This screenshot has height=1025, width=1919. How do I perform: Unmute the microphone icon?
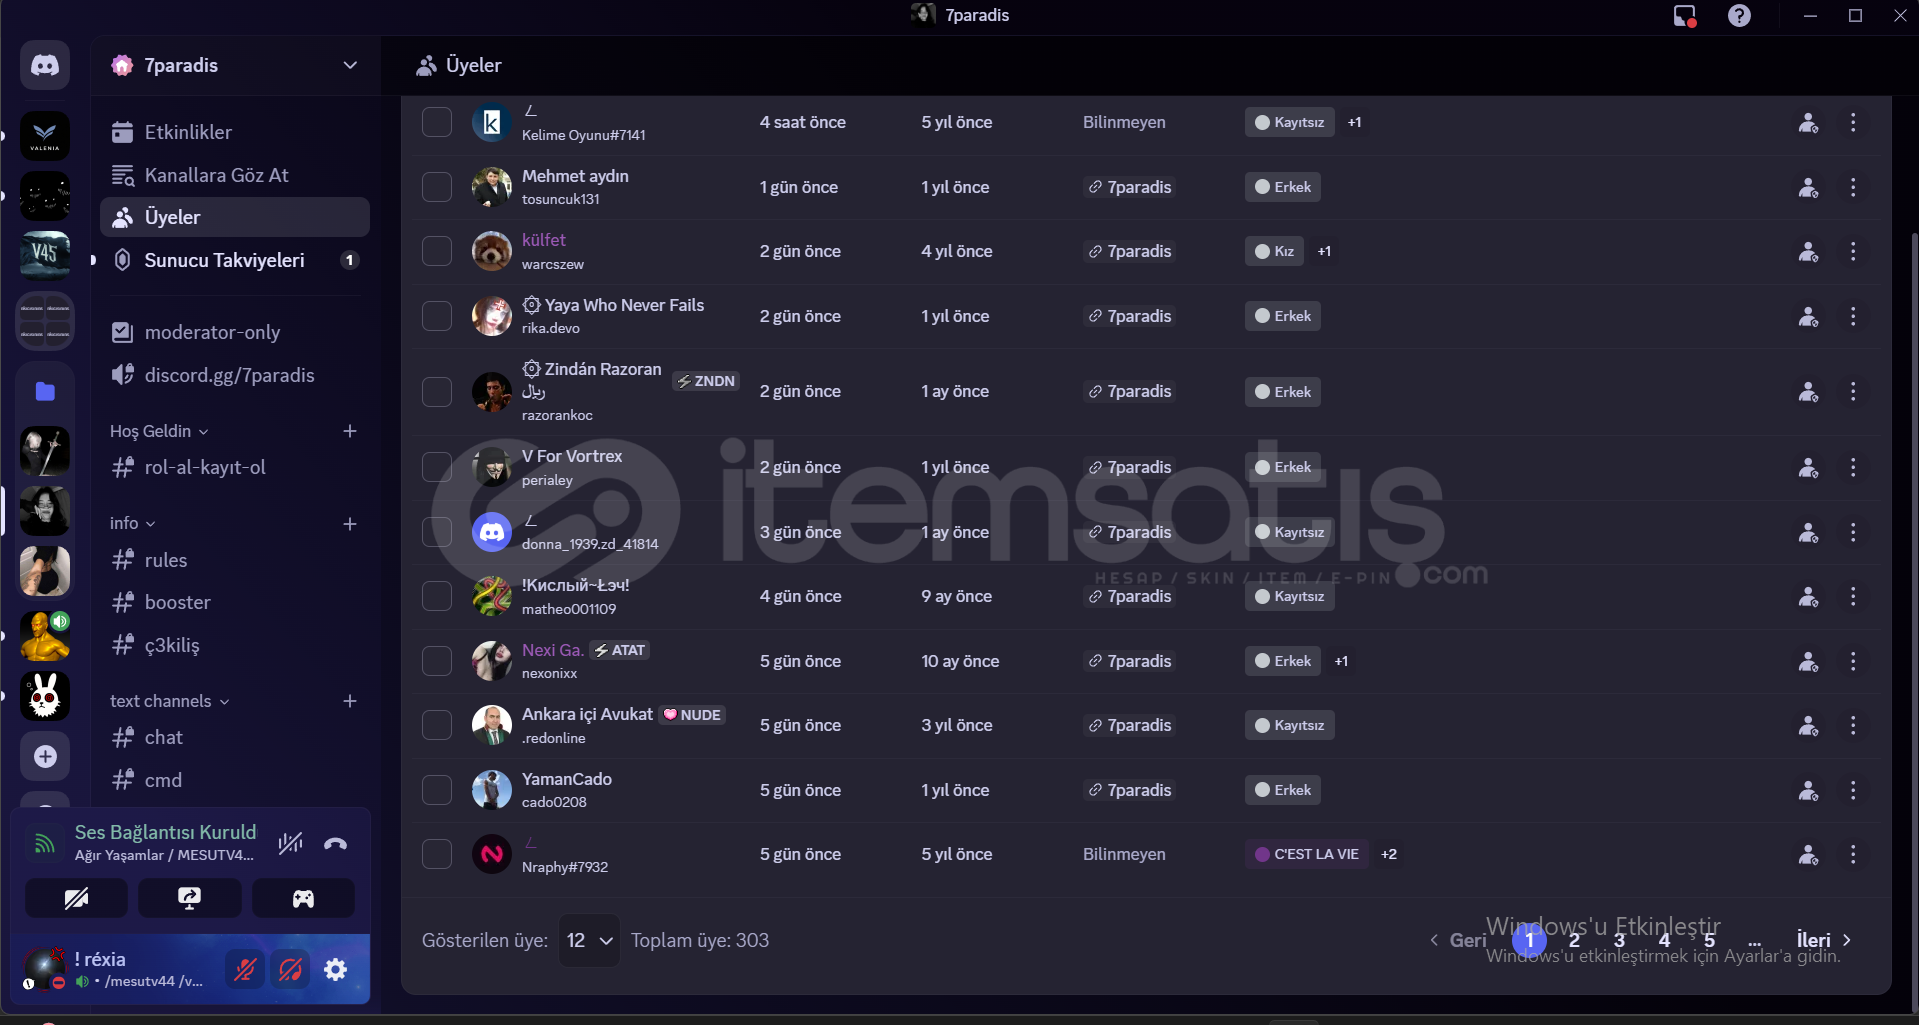pyautogui.click(x=245, y=969)
